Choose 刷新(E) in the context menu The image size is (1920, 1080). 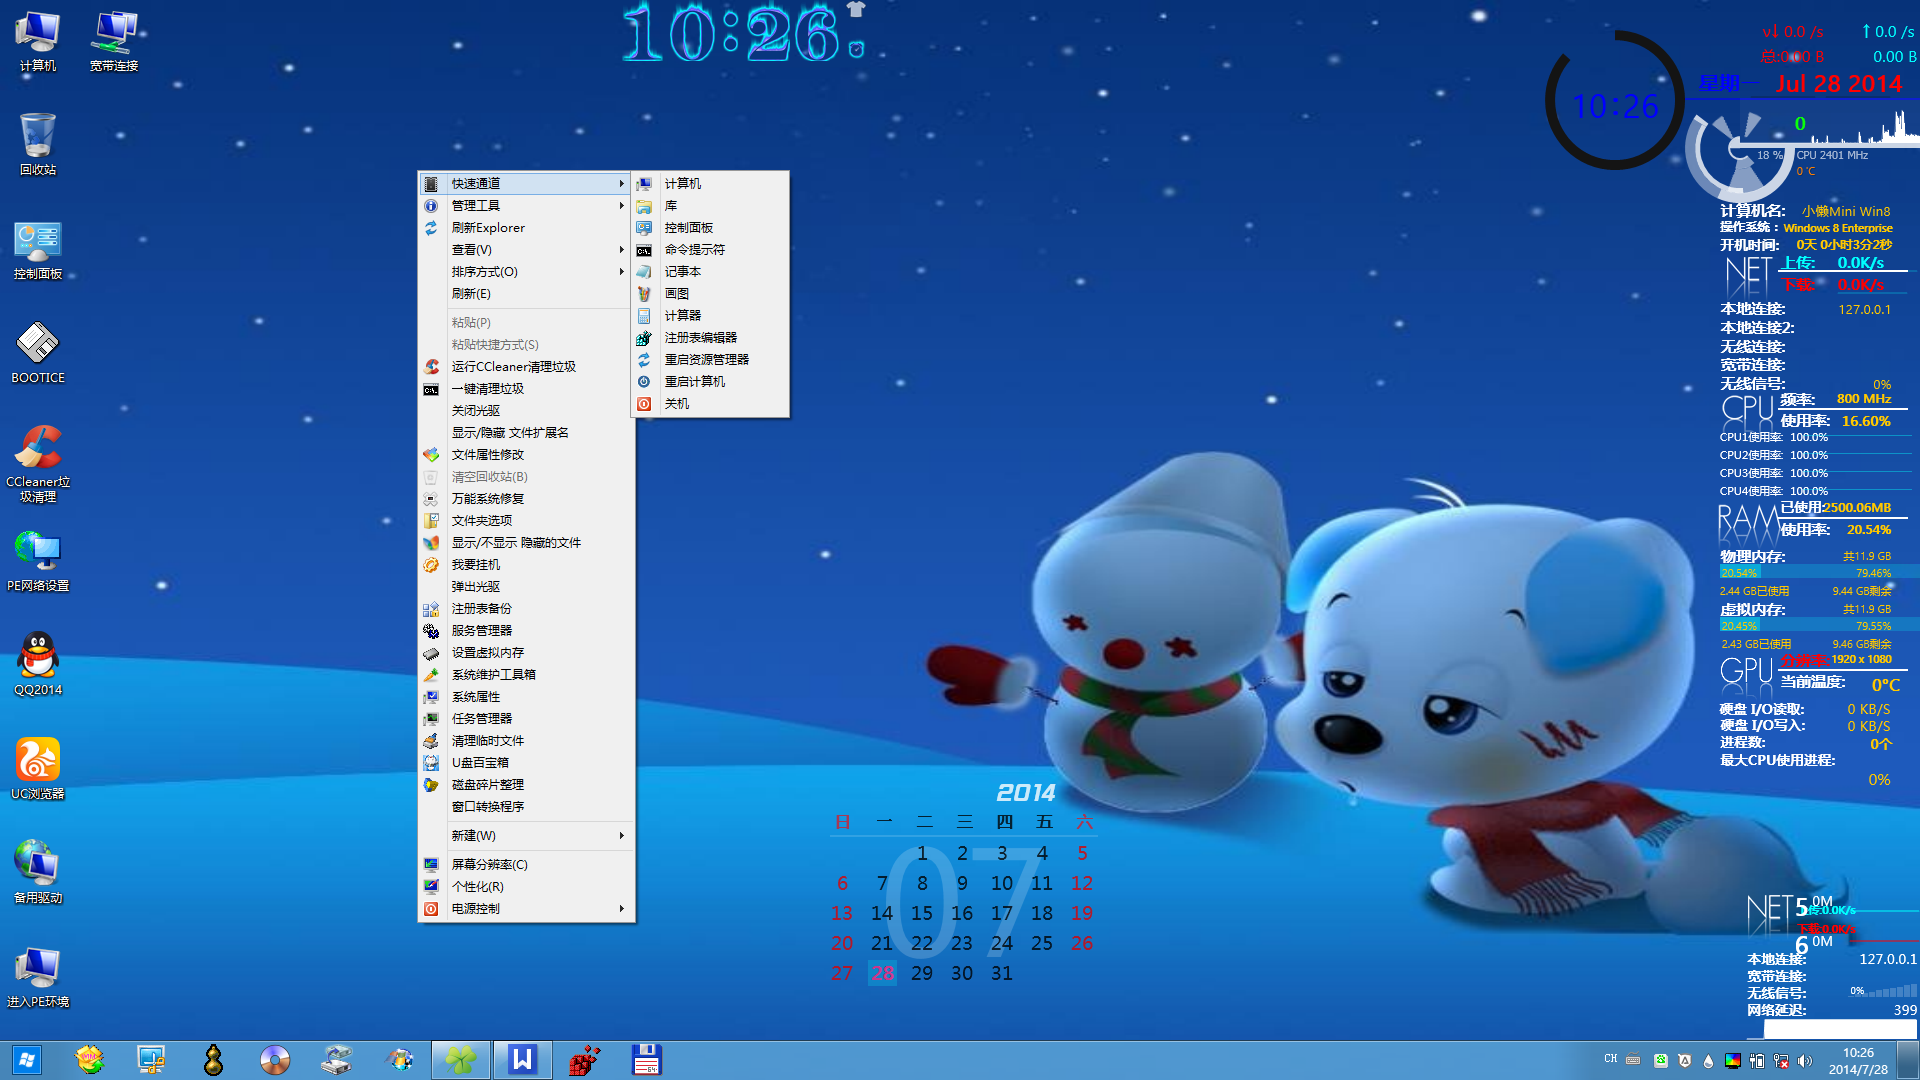[526, 293]
